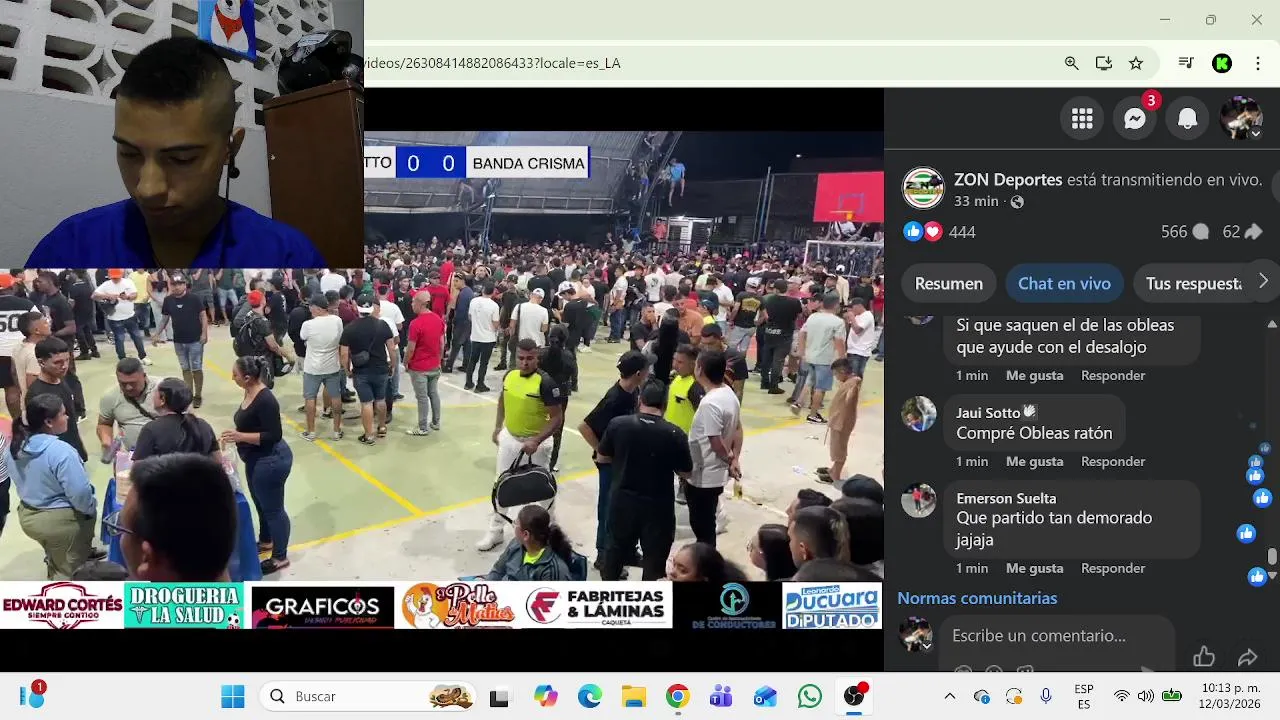Open the account profile picture menu
The image size is (1280, 720).
pyautogui.click(x=1241, y=120)
